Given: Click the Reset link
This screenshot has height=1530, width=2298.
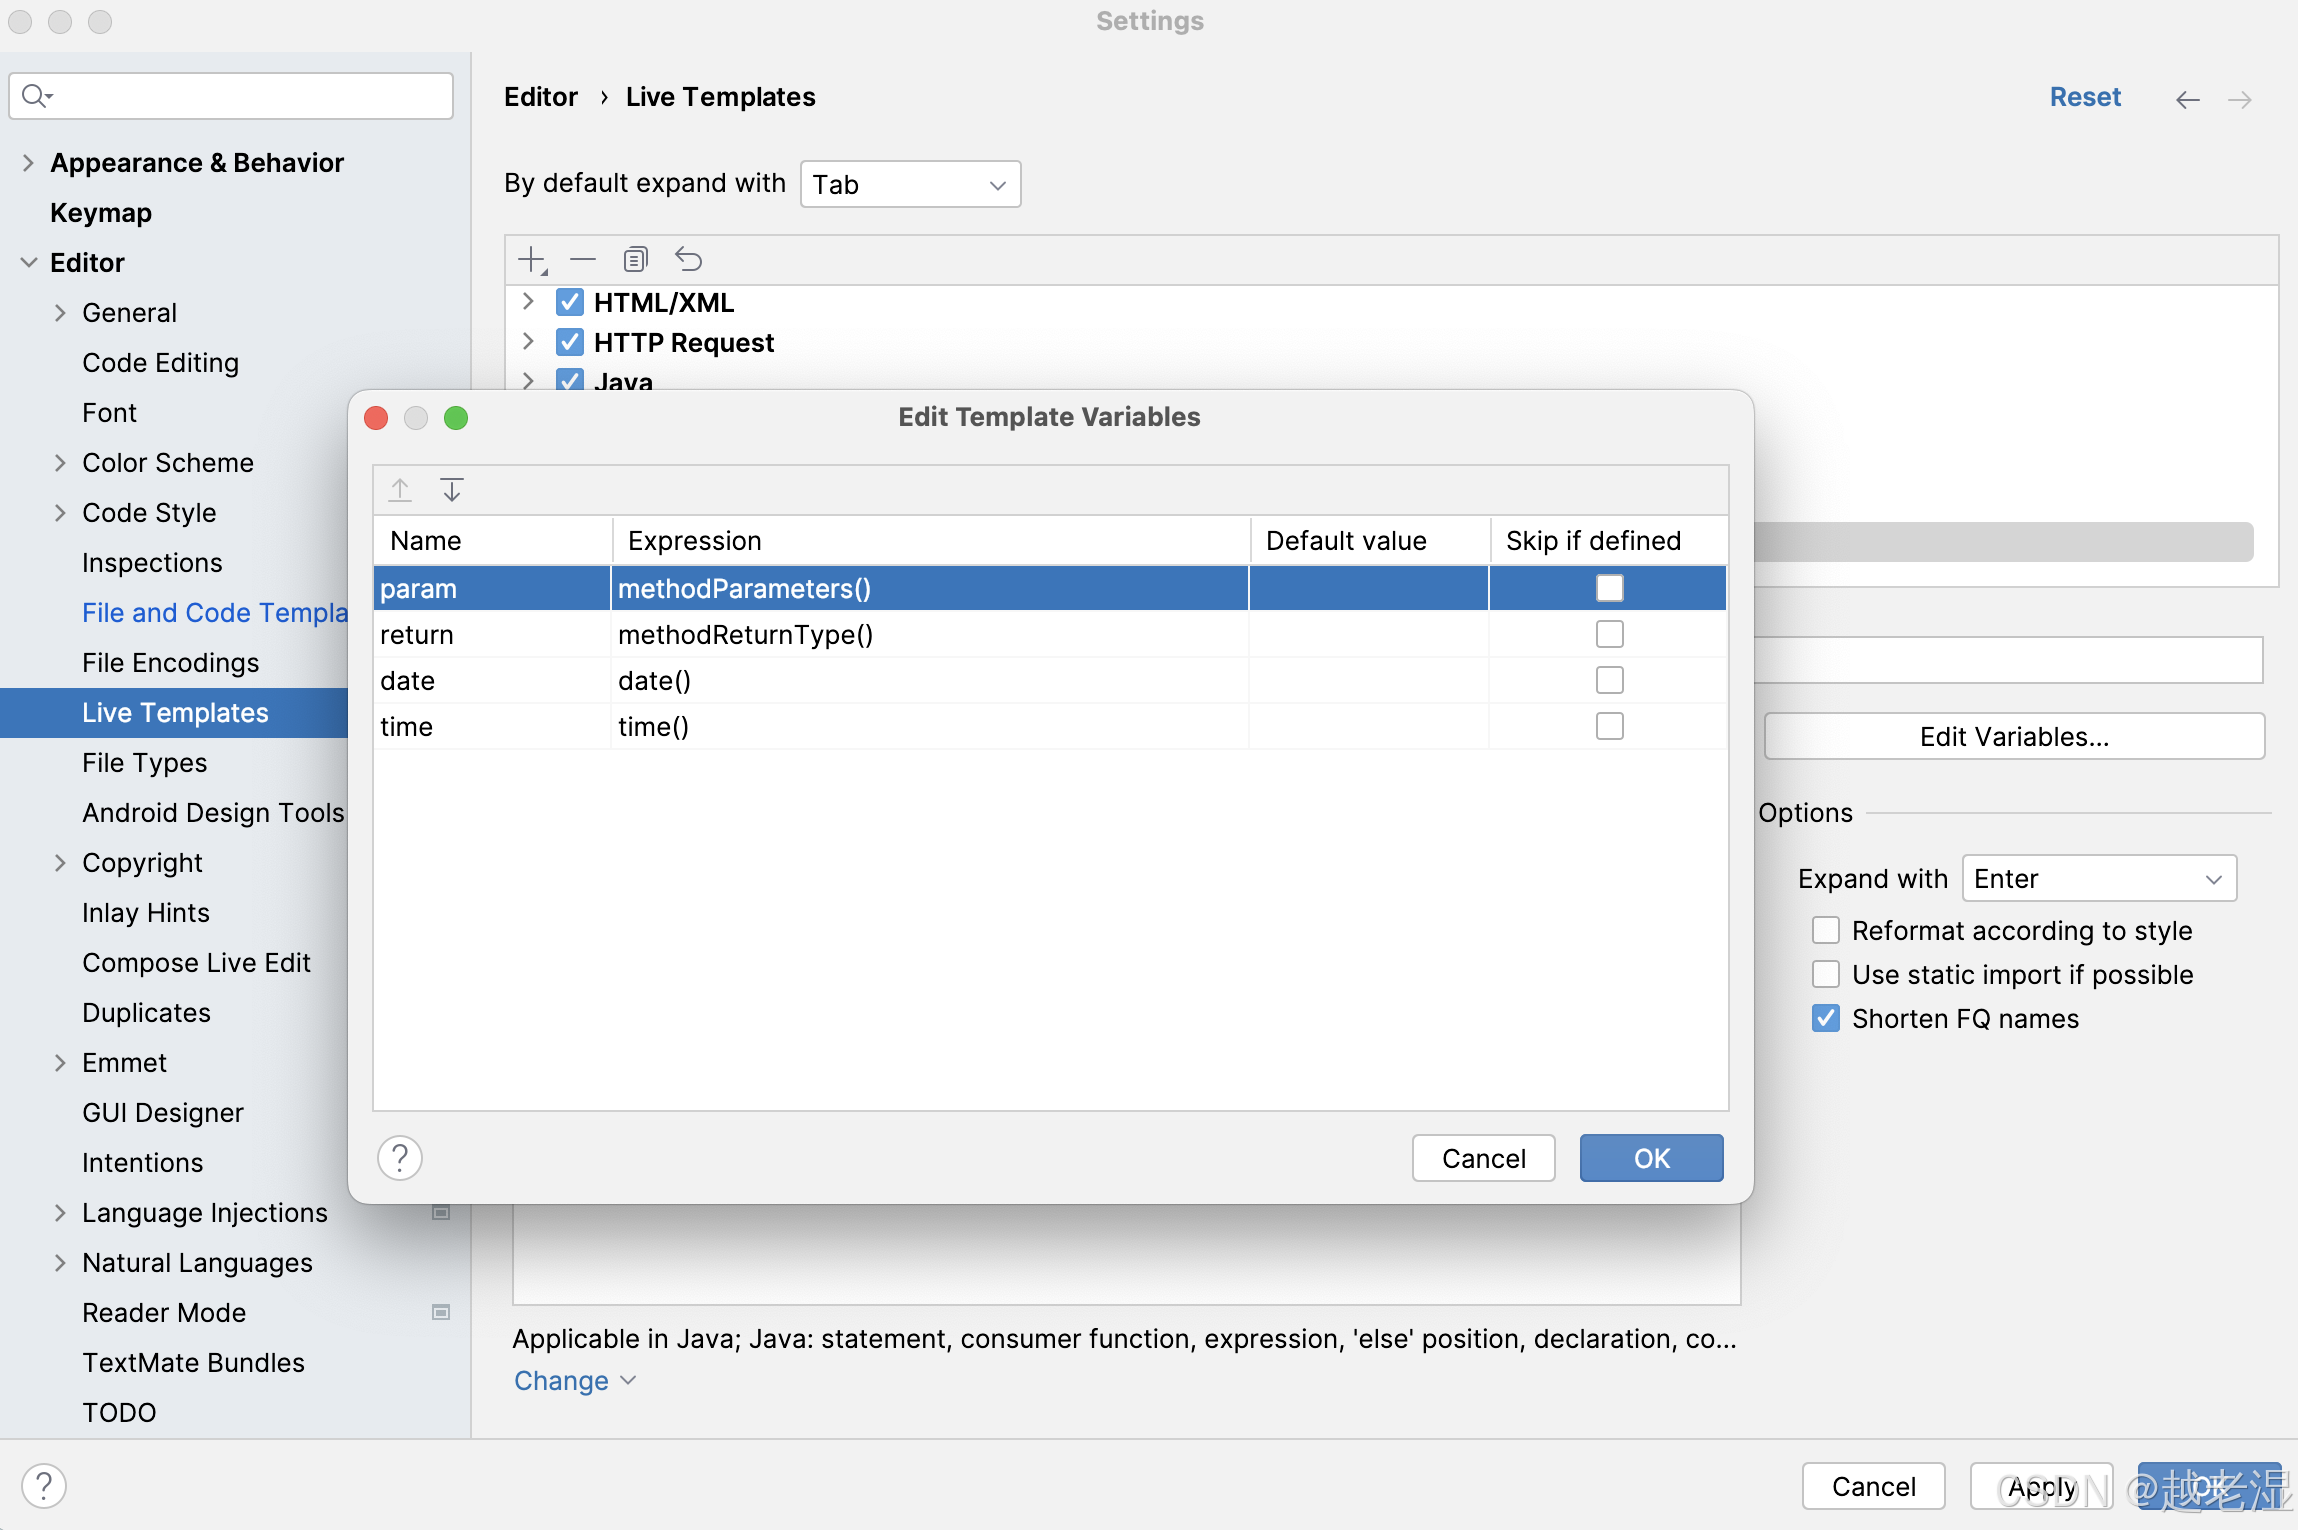Looking at the screenshot, I should (2085, 97).
